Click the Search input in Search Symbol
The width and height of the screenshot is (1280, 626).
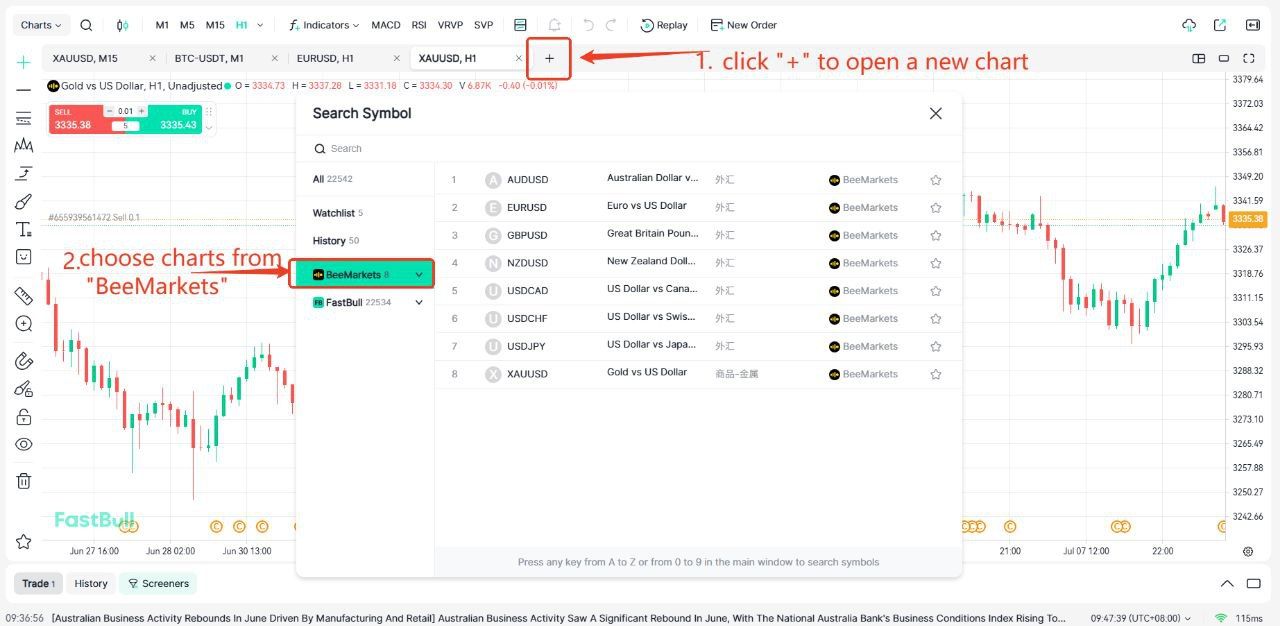coord(629,148)
